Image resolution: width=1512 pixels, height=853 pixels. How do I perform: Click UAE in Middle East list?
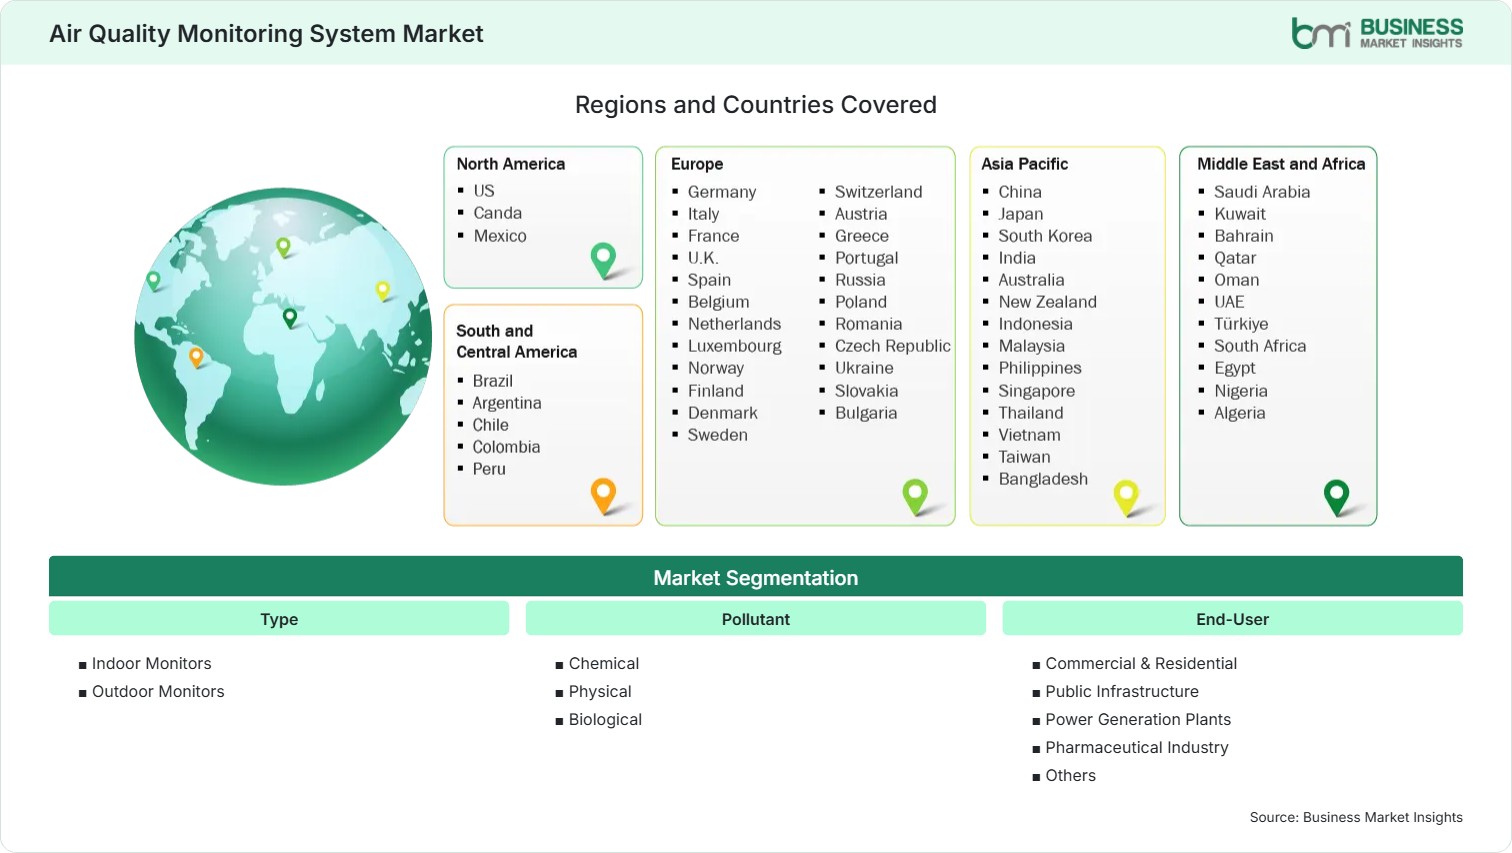click(1229, 302)
